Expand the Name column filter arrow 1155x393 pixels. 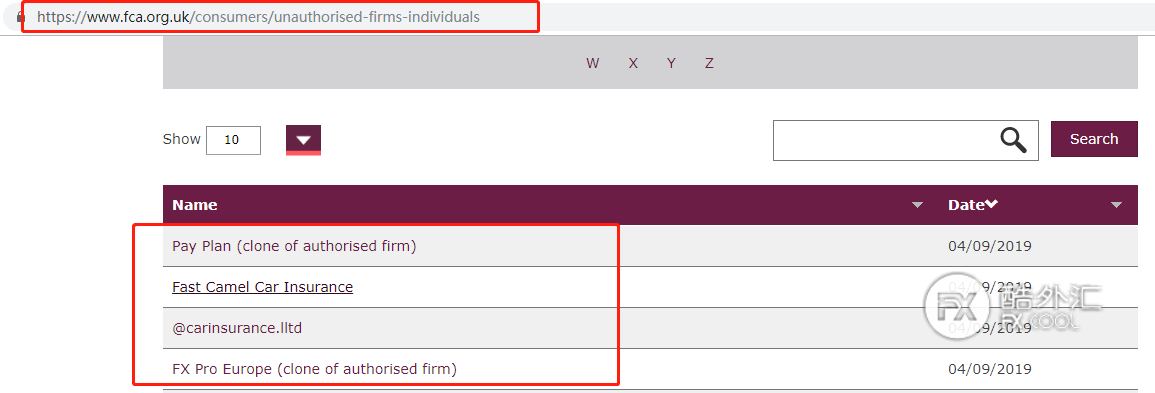[917, 205]
